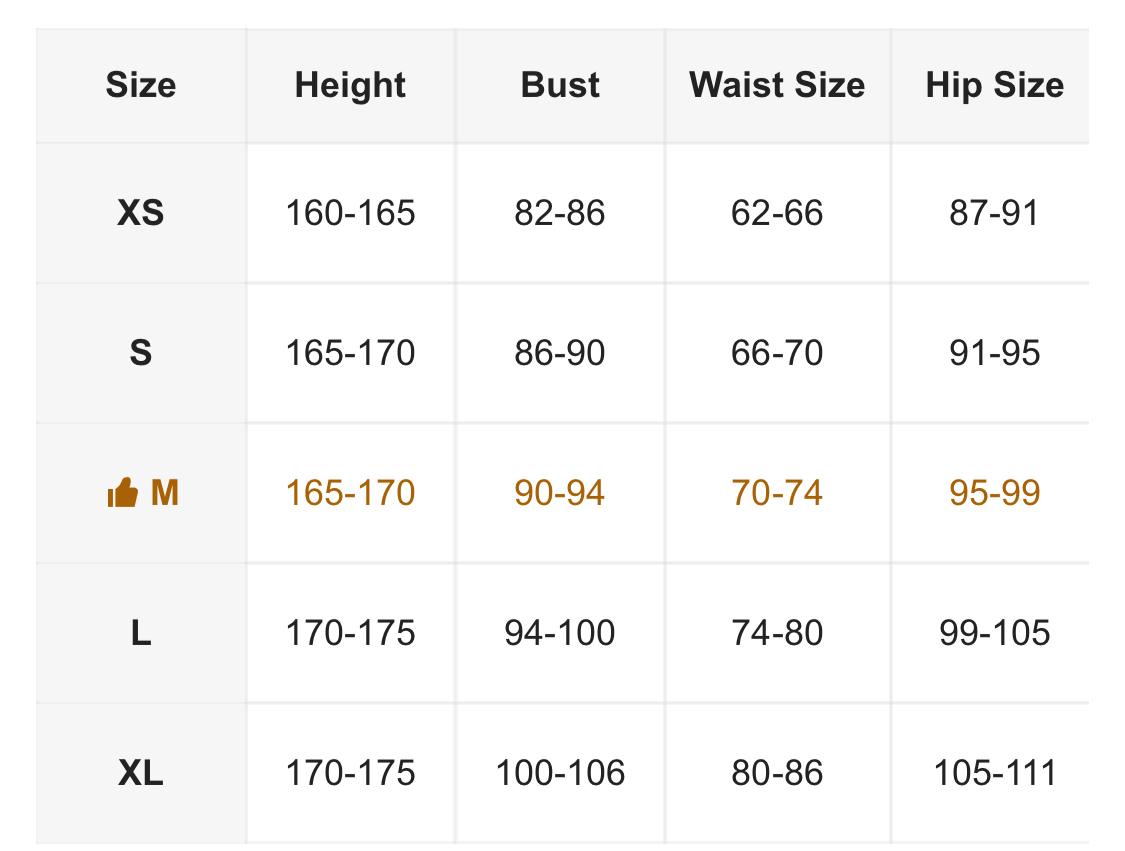Click the thumbs-up recommended size icon
The width and height of the screenshot is (1125, 851).
pos(122,493)
